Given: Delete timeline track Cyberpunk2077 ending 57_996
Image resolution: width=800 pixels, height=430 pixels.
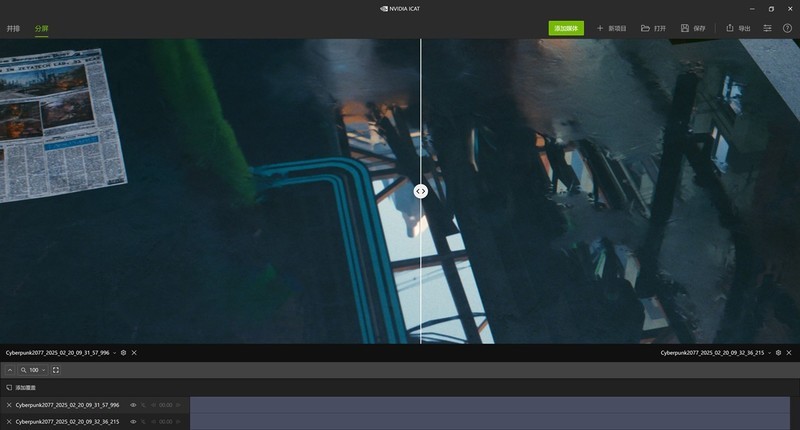Looking at the screenshot, I should pyautogui.click(x=9, y=405).
